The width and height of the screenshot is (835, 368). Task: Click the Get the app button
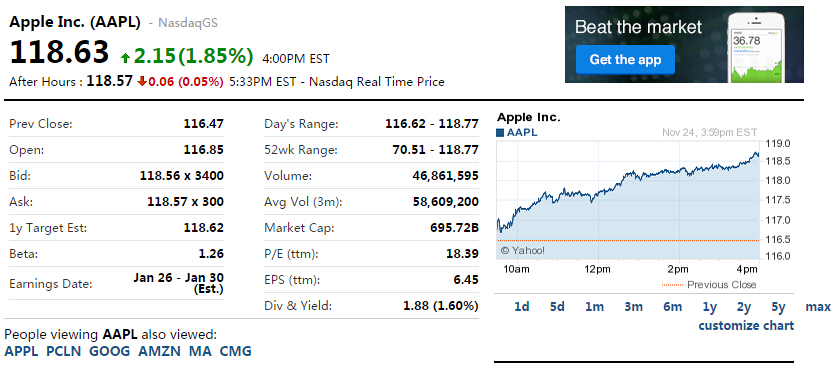coord(625,60)
